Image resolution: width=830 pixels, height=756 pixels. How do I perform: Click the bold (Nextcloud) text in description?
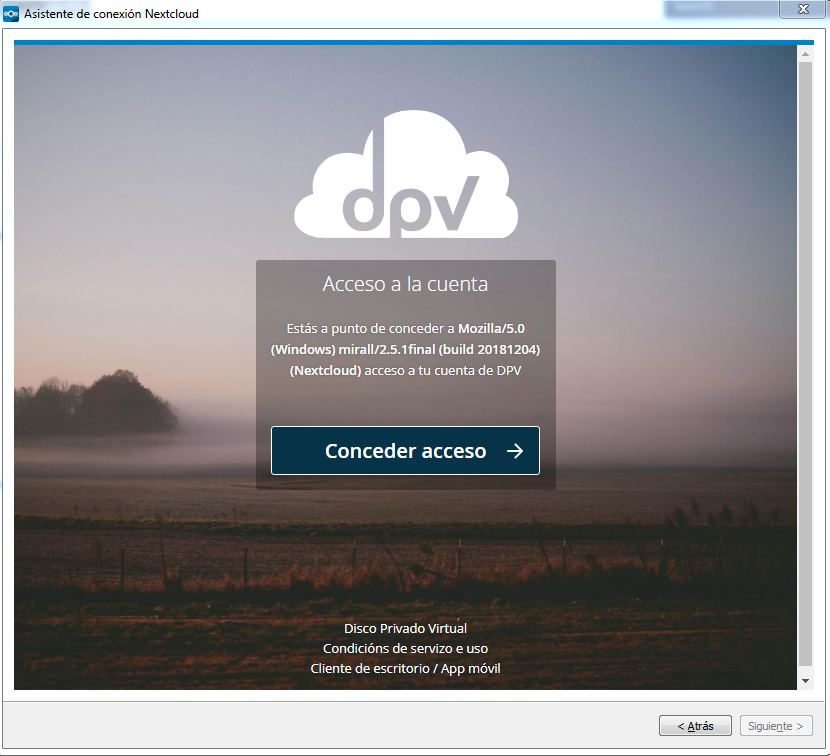coord(325,371)
